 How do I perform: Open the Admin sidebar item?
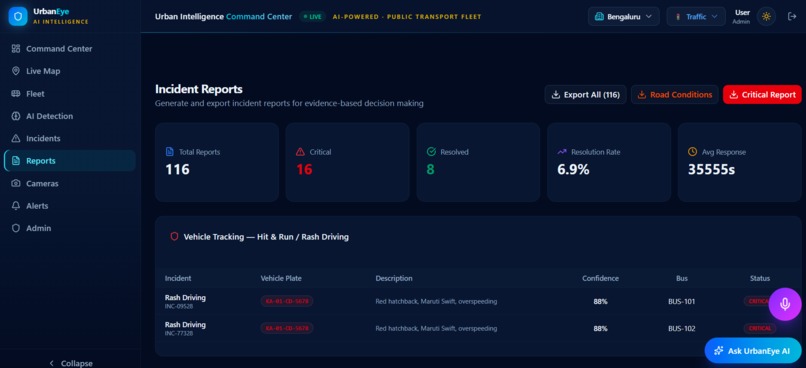70,228
